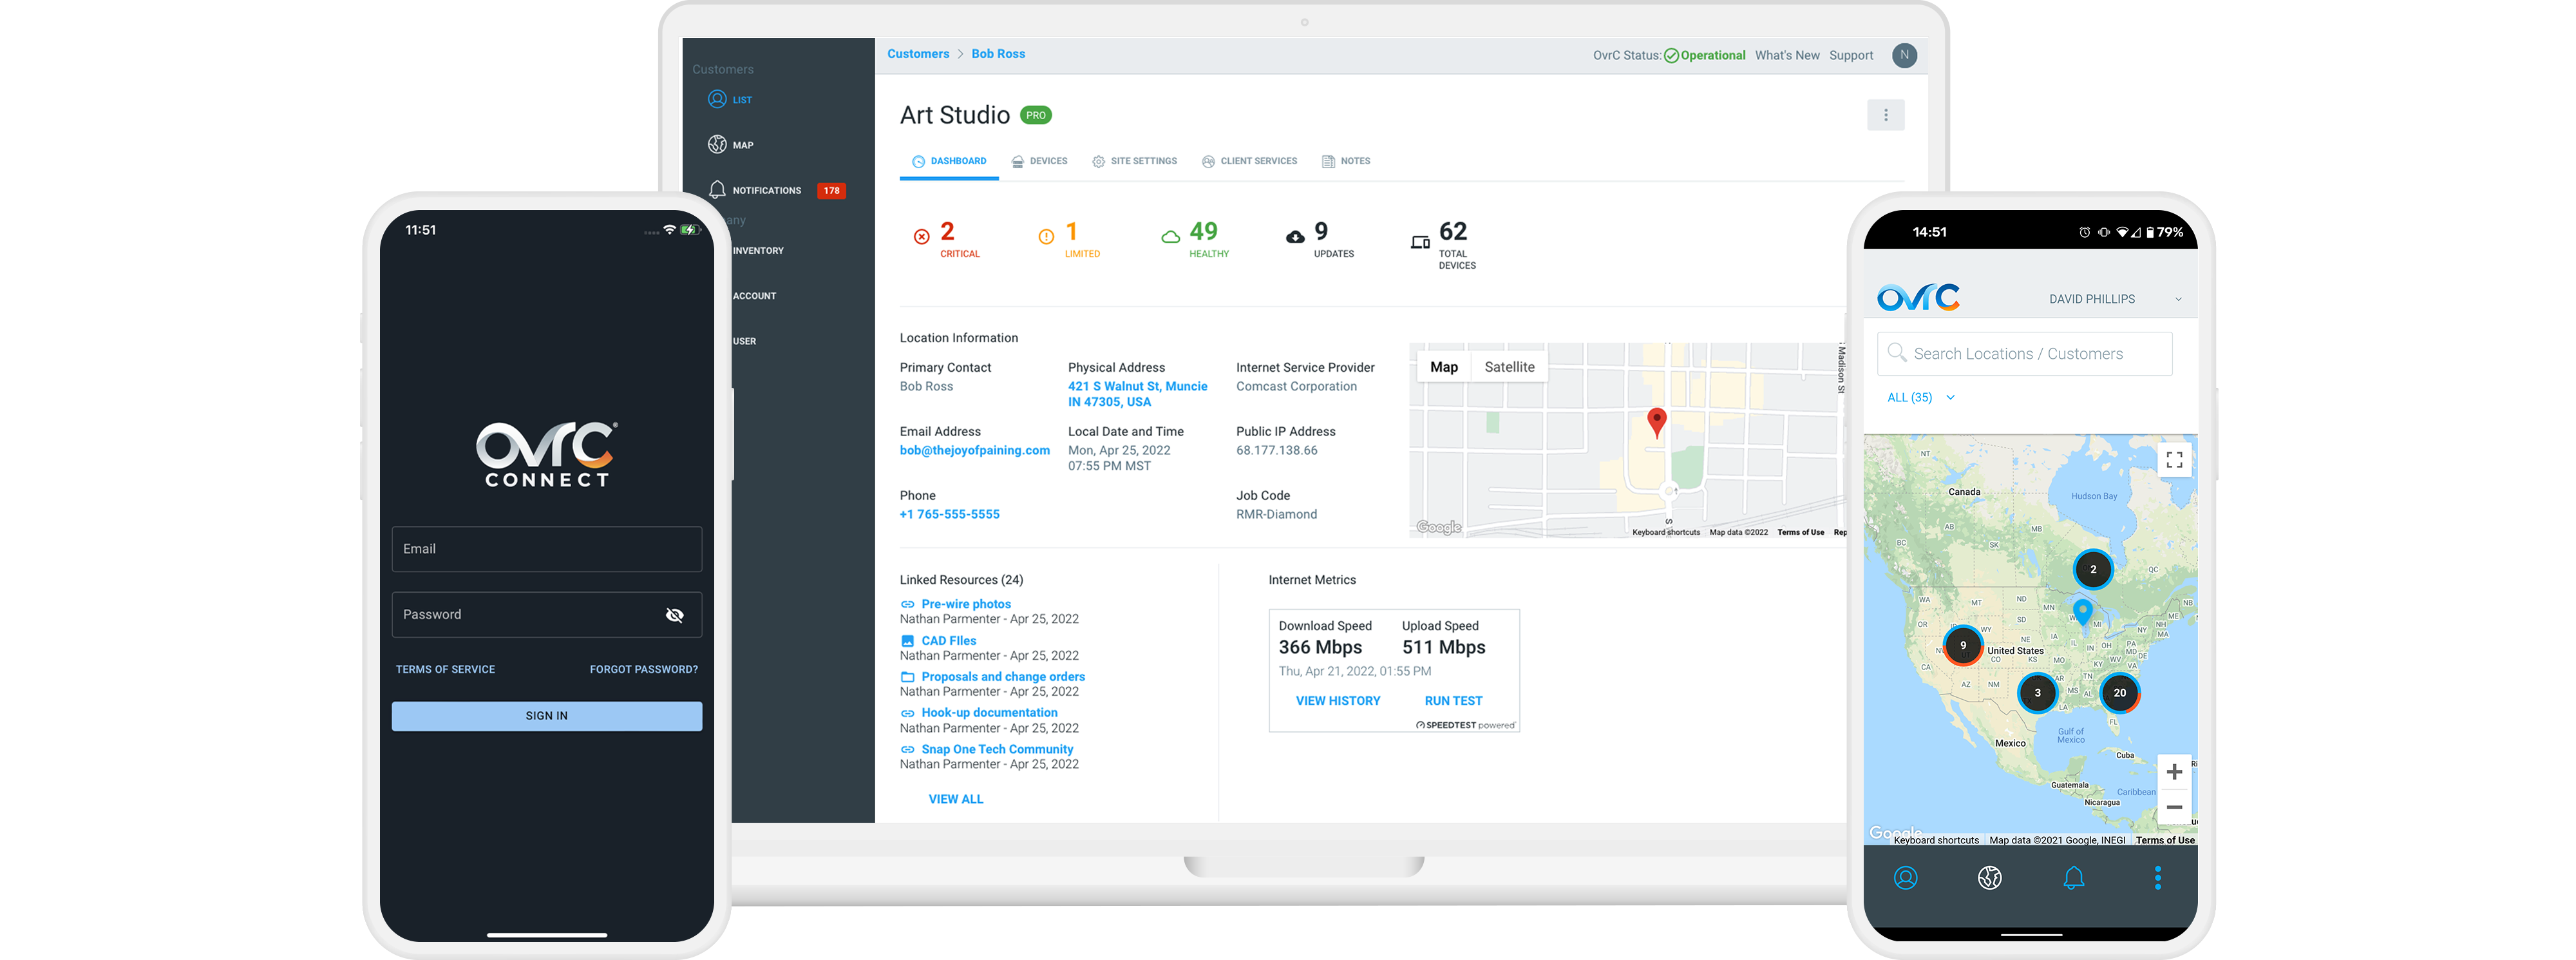This screenshot has height=960, width=2576.
Task: Click the Run Test link
Action: [1453, 701]
